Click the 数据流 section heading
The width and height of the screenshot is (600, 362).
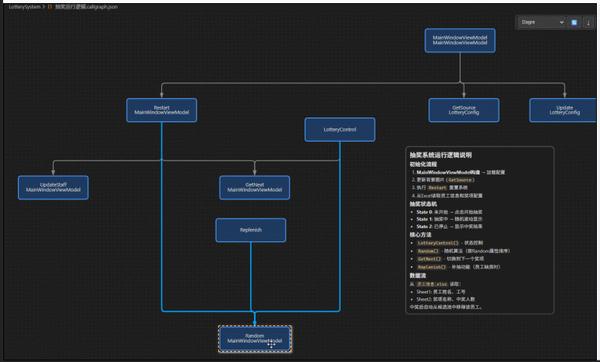tap(418, 276)
